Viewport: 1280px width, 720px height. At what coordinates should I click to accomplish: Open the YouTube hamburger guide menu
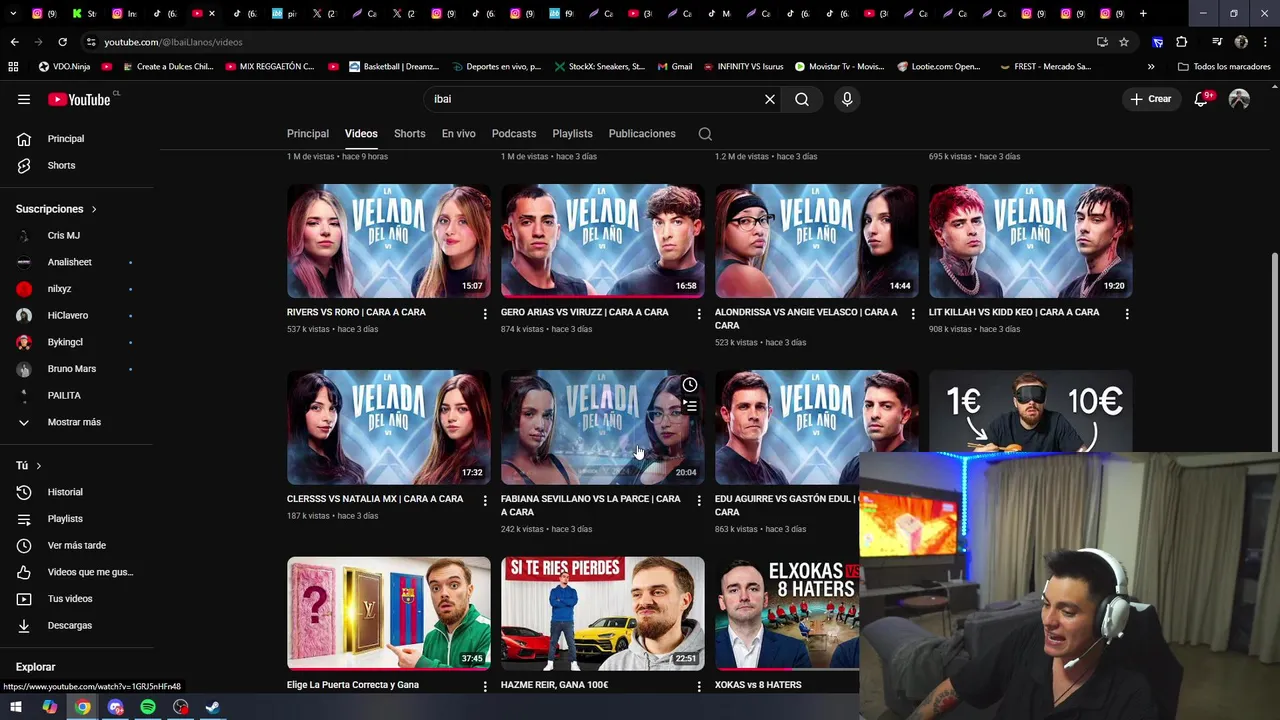click(24, 99)
